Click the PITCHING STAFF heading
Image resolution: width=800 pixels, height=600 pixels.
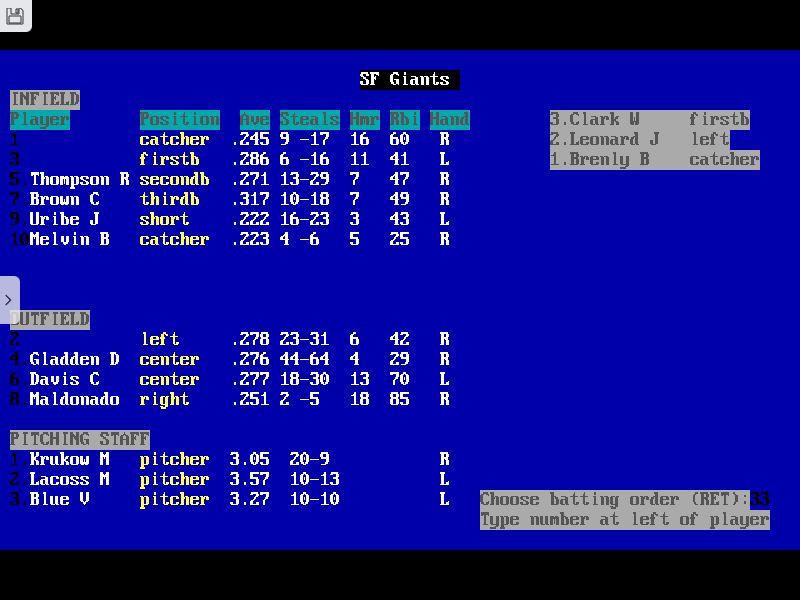(79, 438)
